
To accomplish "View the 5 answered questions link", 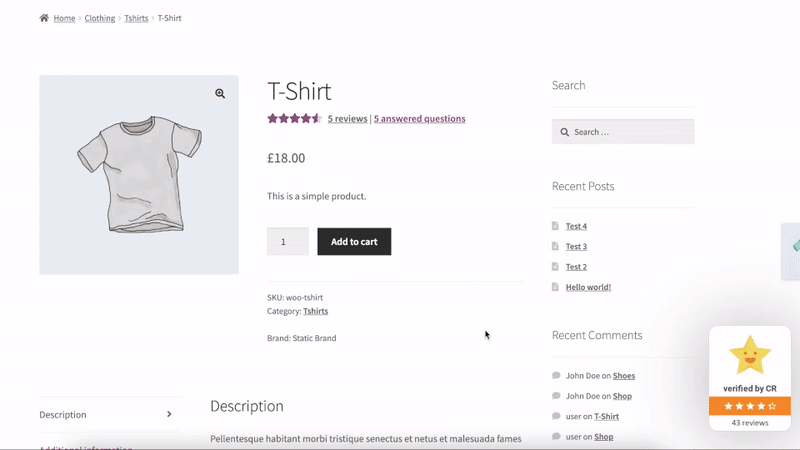I will point(419,118).
